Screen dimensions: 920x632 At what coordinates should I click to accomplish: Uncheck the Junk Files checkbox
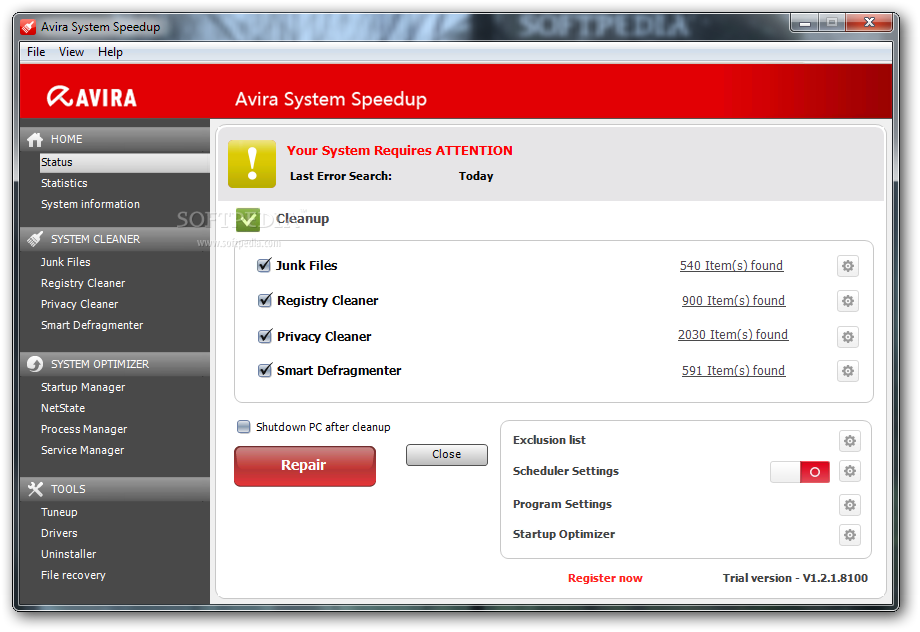tap(264, 265)
